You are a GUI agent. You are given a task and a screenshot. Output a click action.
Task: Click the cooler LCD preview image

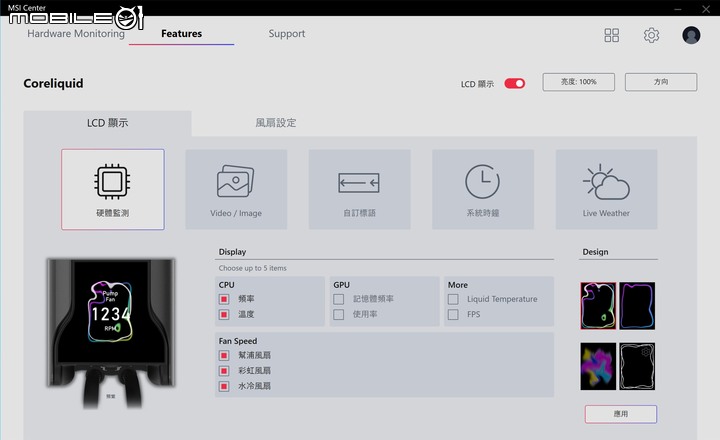[111, 333]
